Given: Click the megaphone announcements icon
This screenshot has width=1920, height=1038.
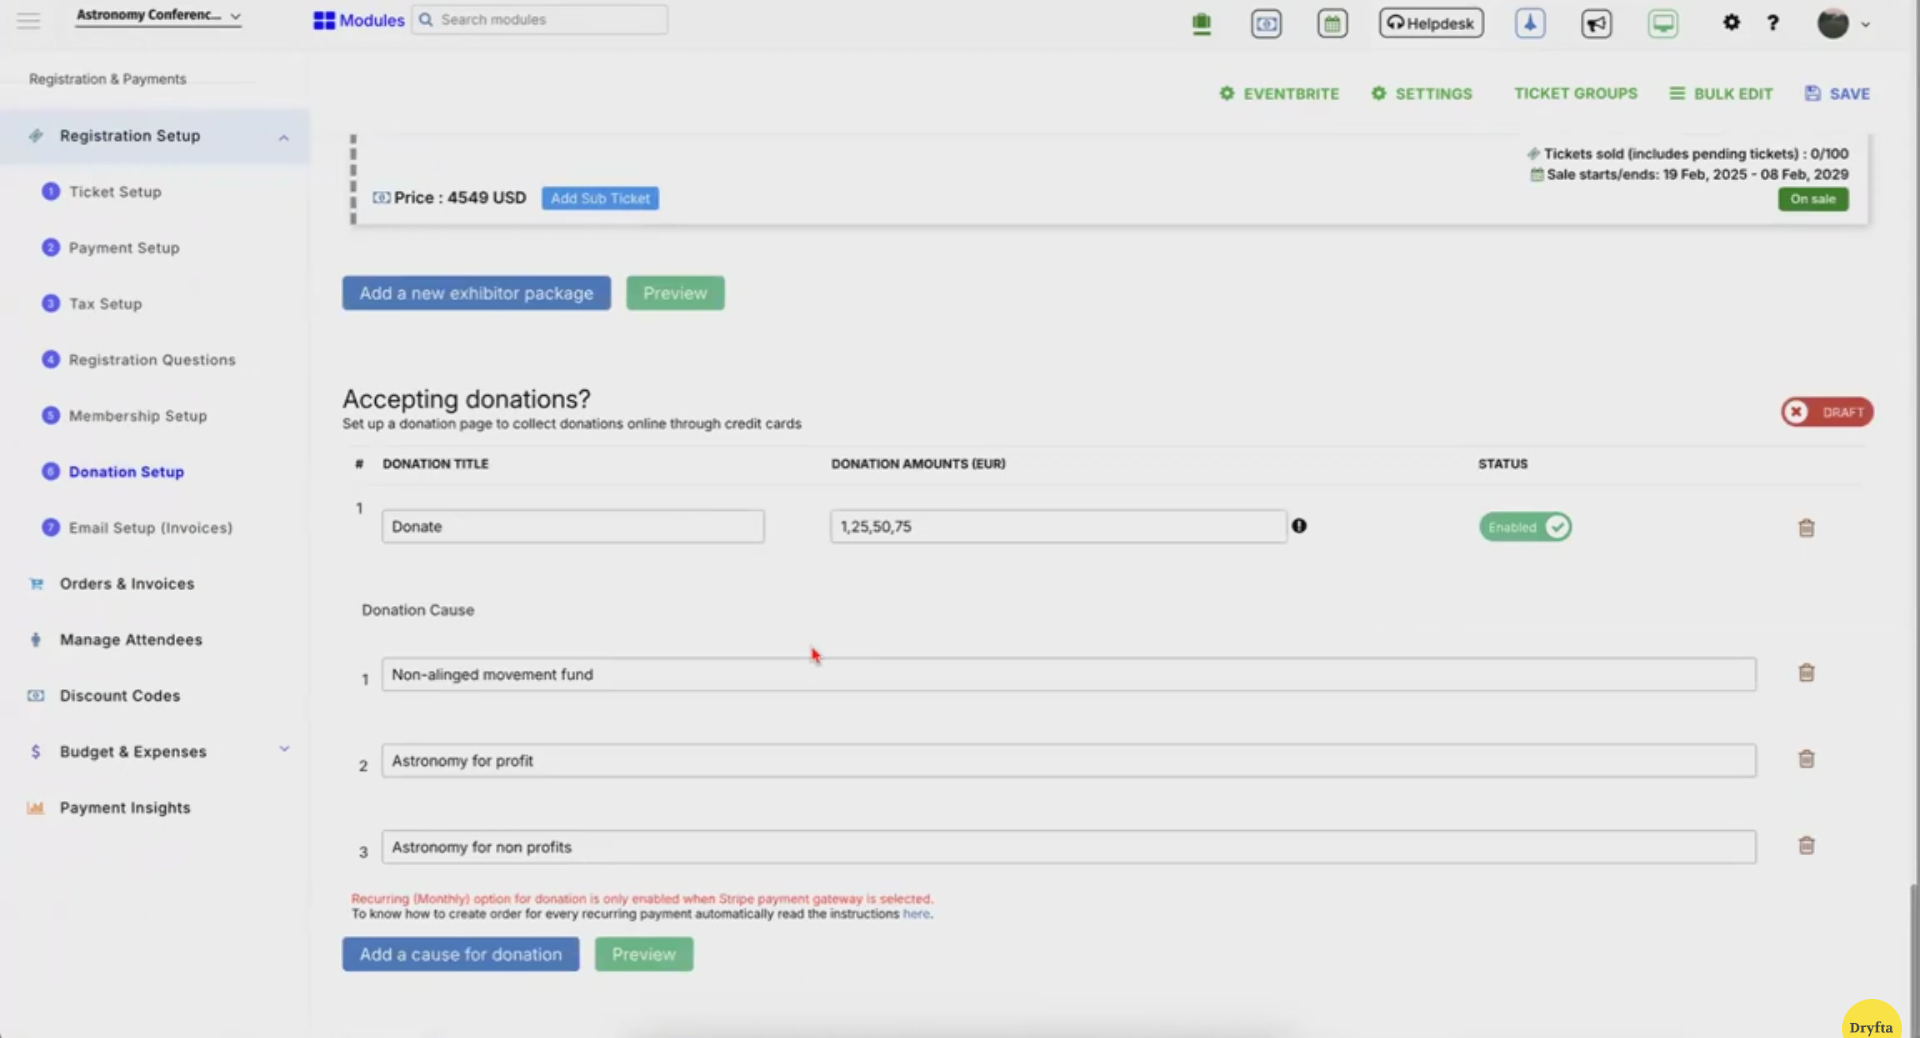Looking at the screenshot, I should tap(1596, 23).
